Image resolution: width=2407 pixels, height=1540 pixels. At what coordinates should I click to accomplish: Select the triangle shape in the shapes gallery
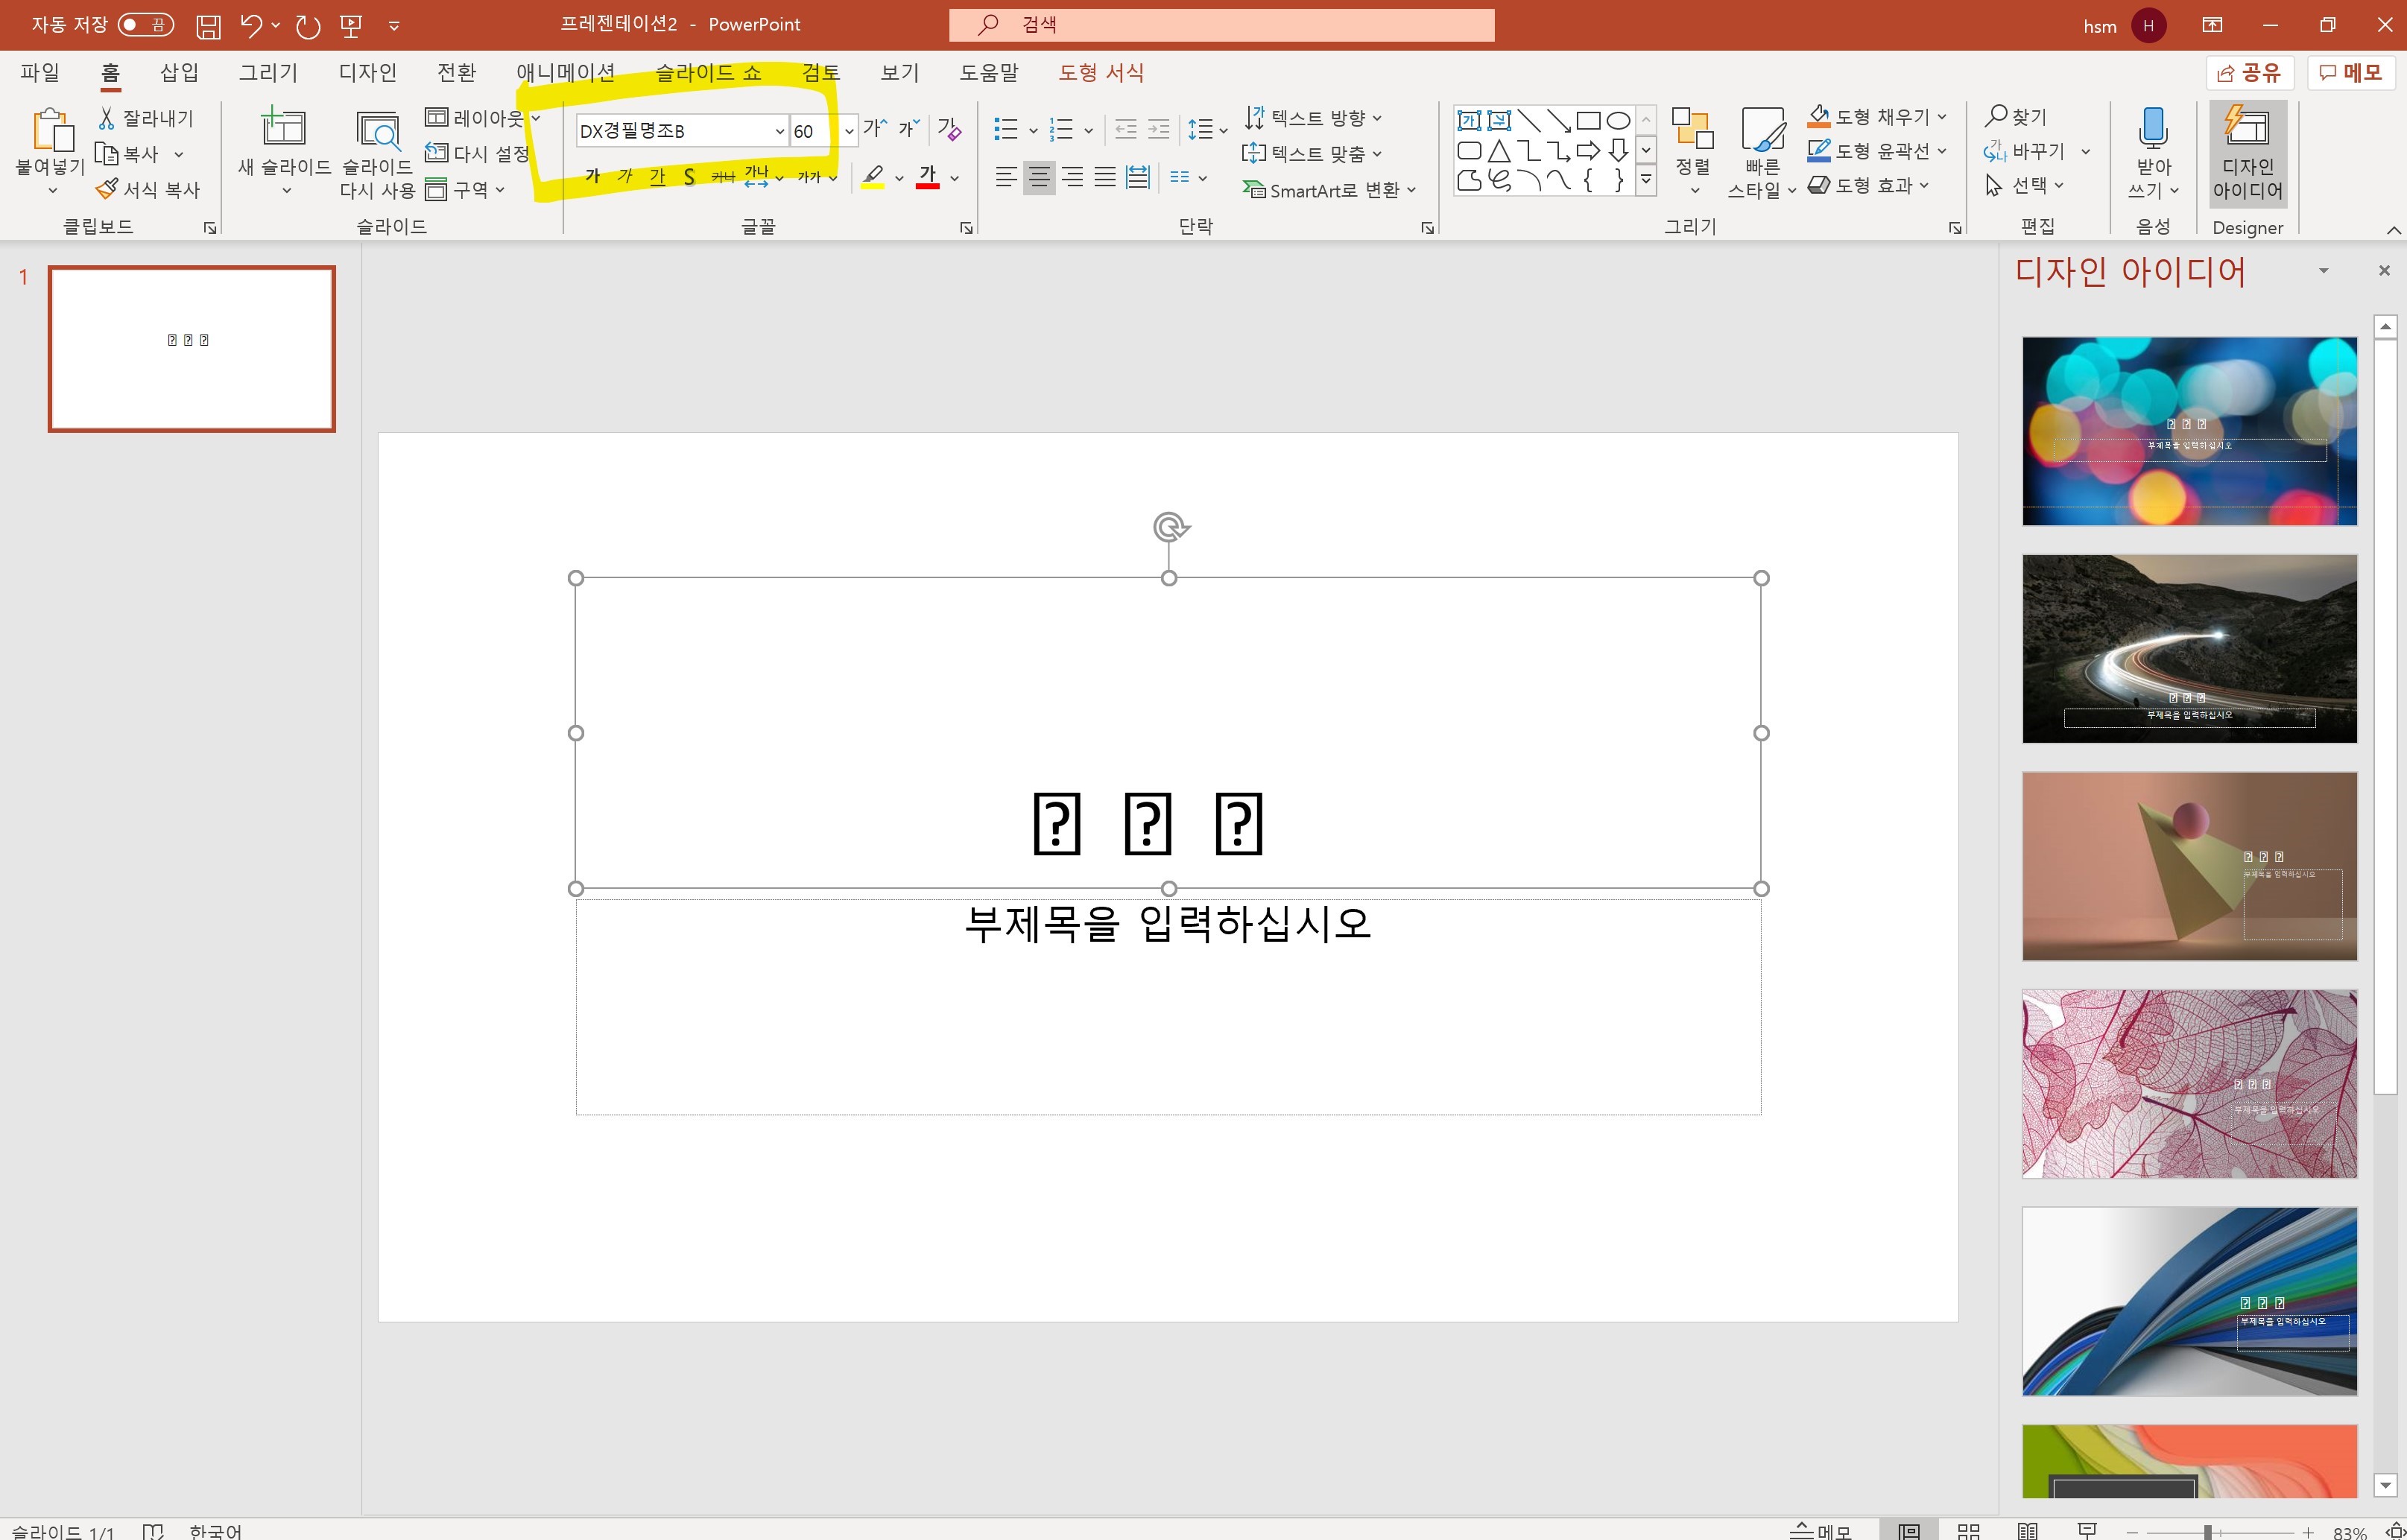click(1498, 151)
